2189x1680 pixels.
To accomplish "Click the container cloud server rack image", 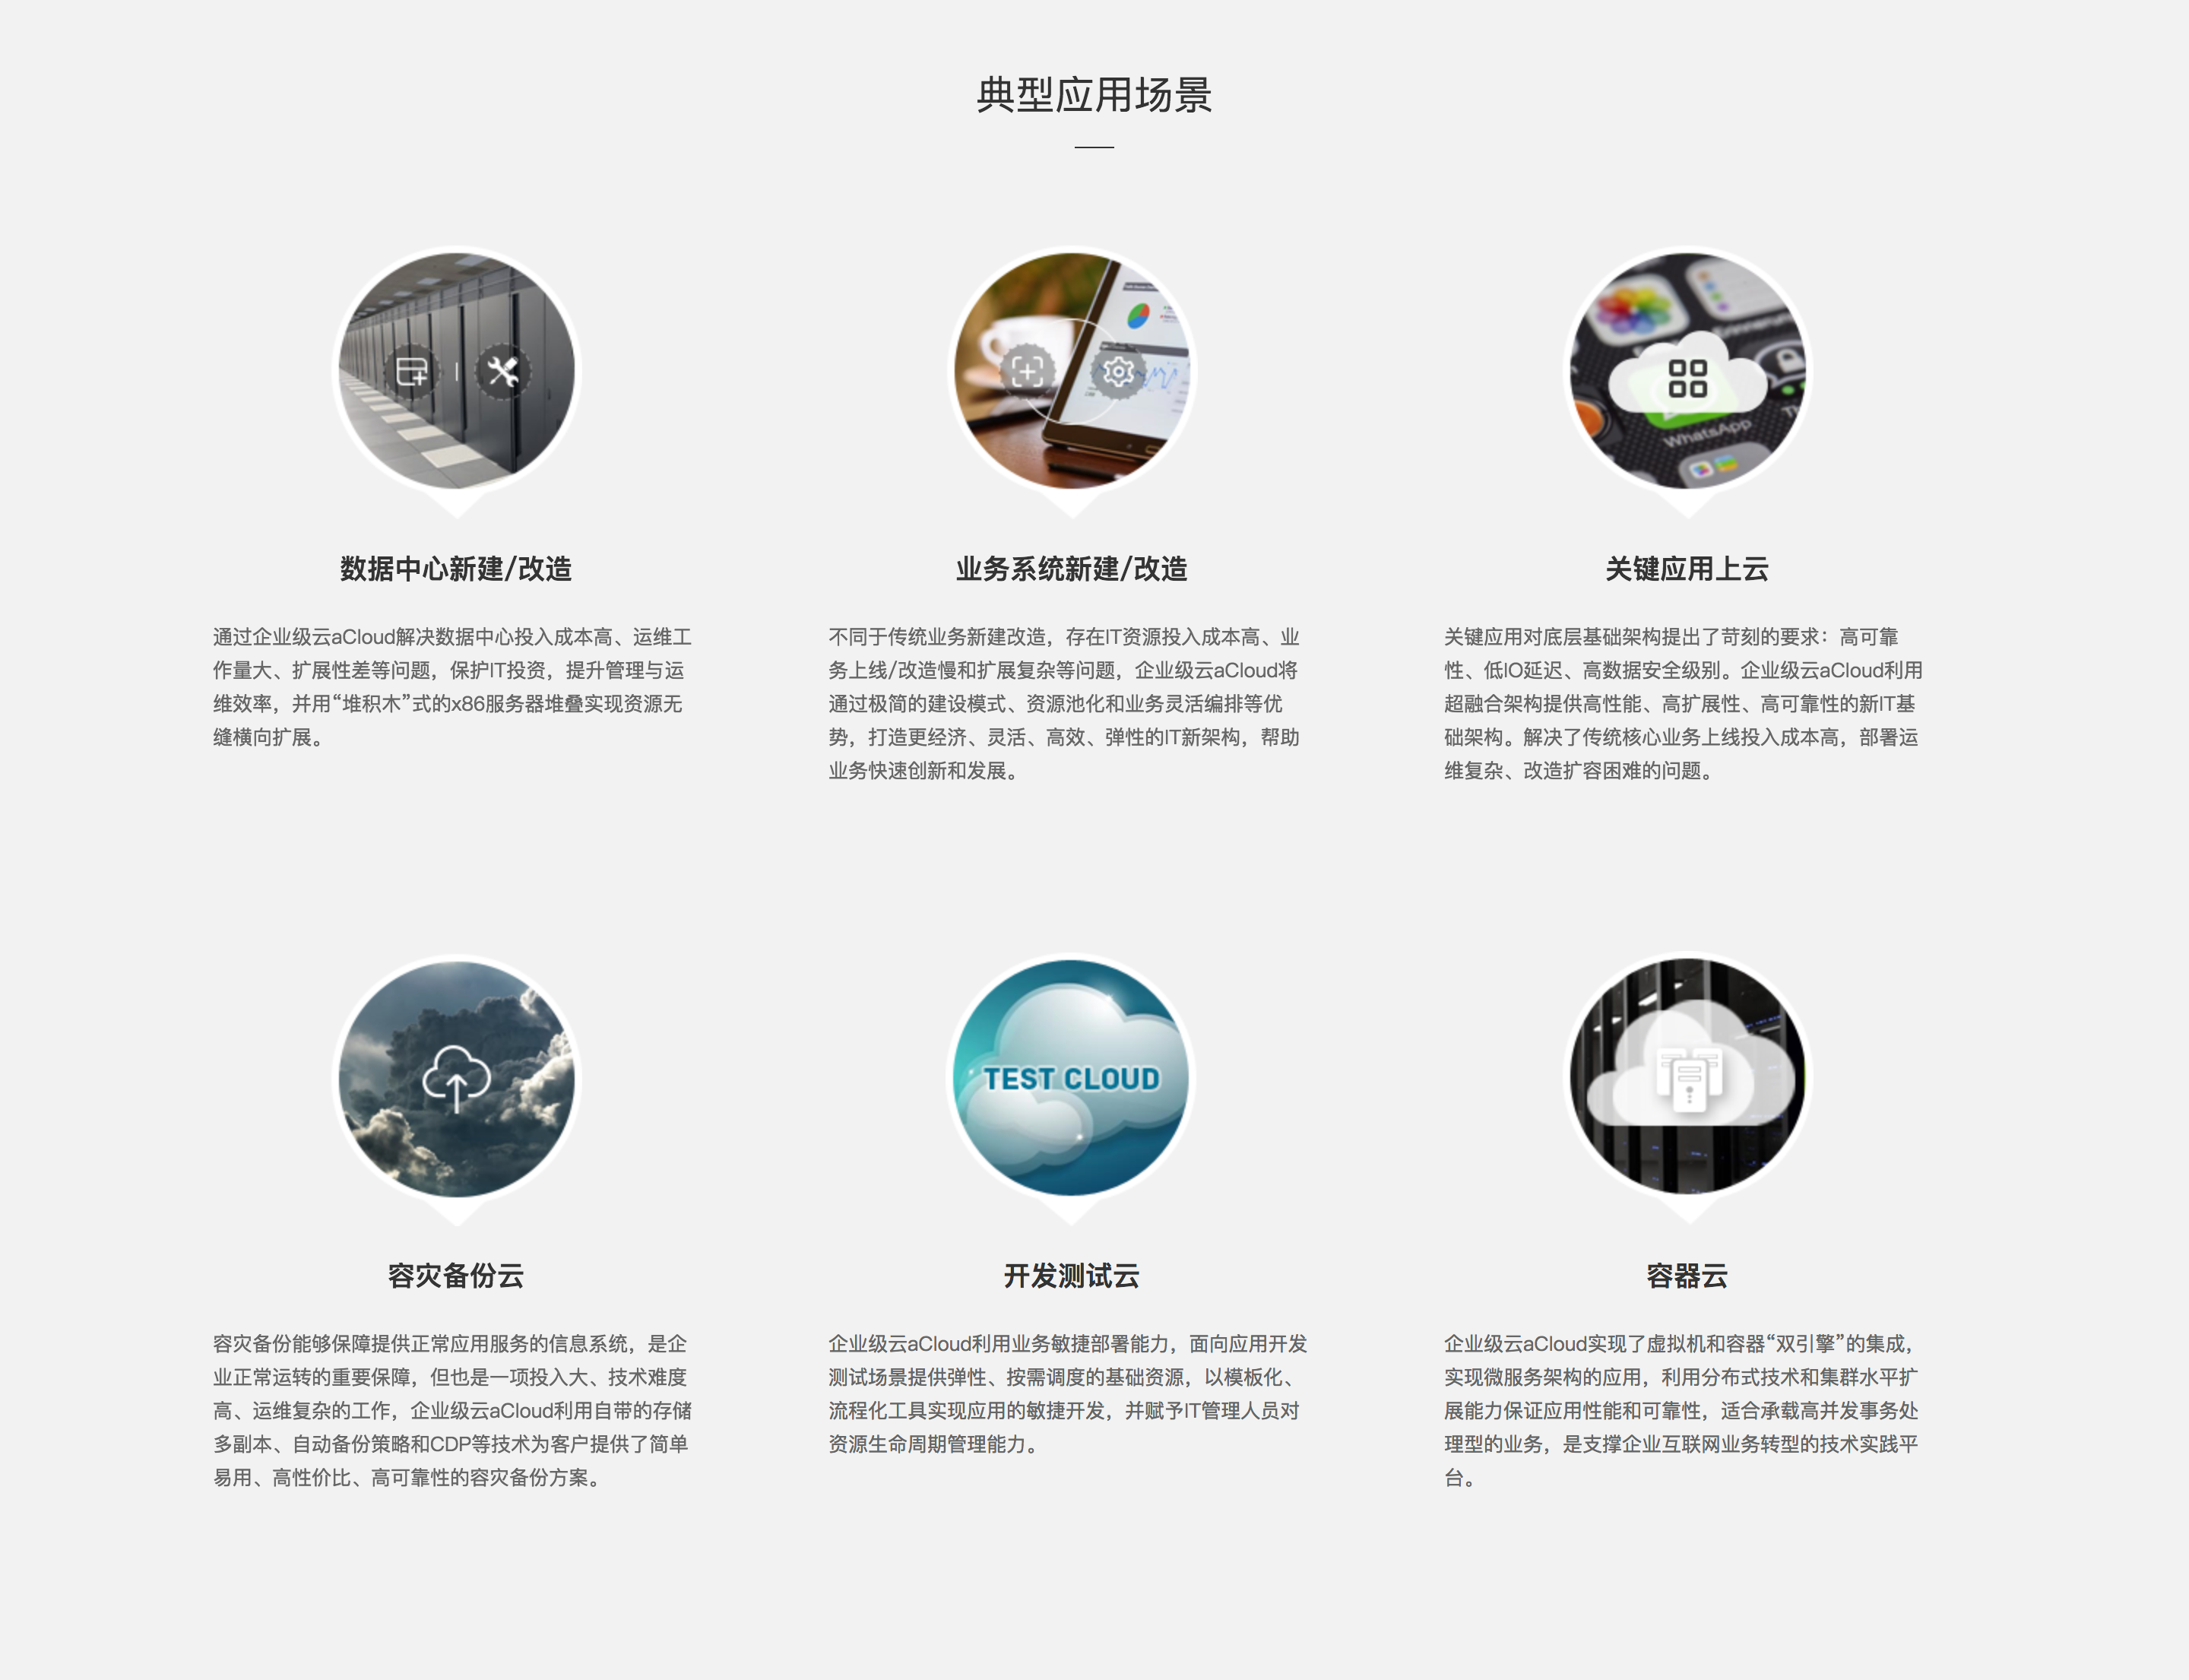I will click(1688, 1078).
